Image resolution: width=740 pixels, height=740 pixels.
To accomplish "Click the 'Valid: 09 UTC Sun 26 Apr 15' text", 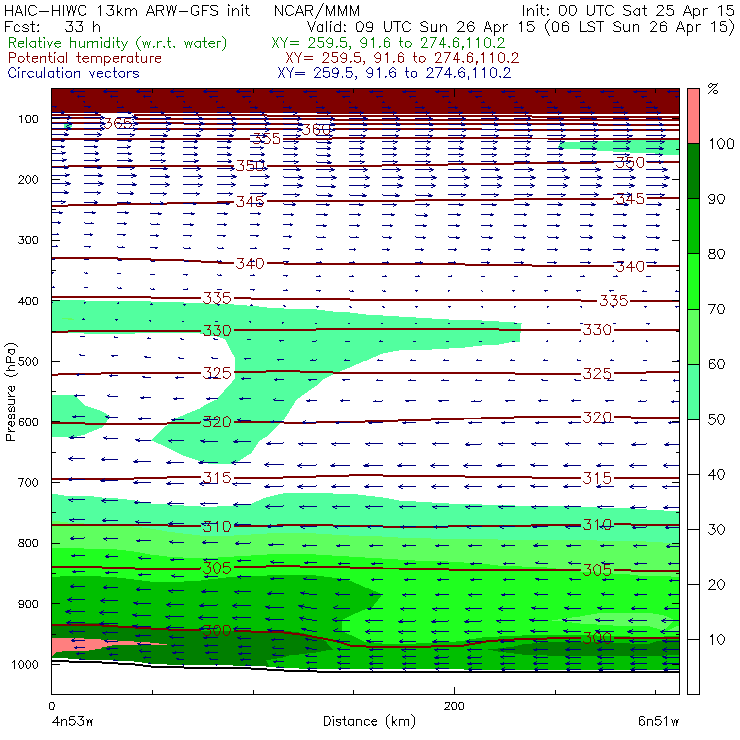I will [x=423, y=27].
